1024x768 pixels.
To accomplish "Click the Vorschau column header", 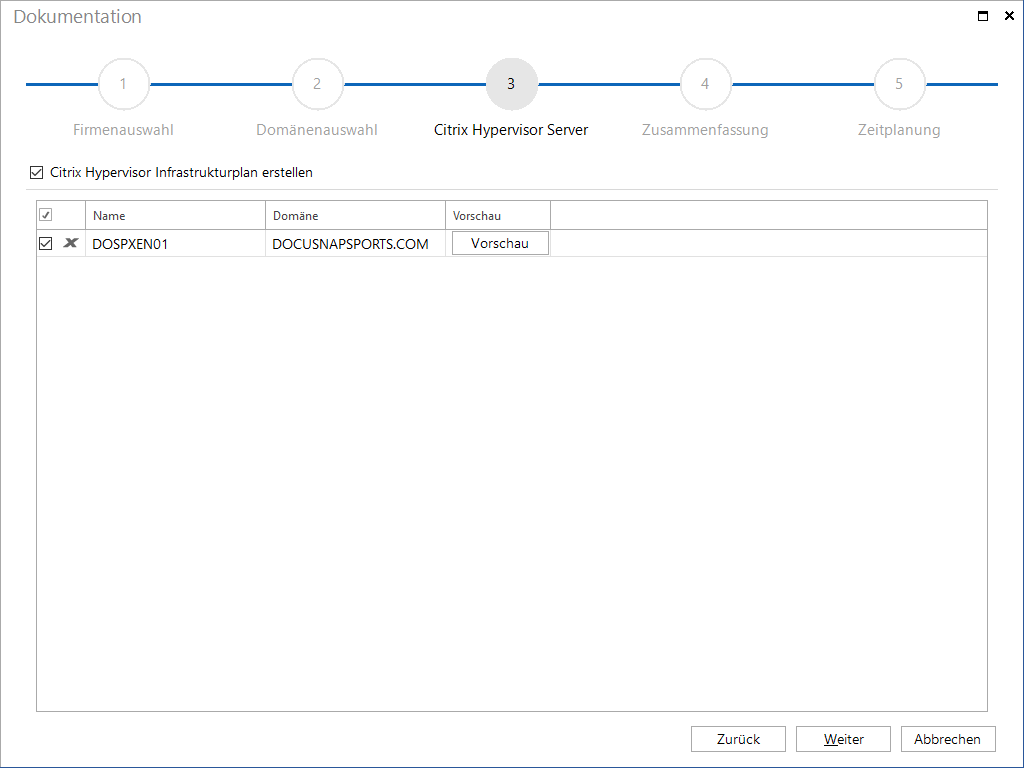I will (498, 215).
